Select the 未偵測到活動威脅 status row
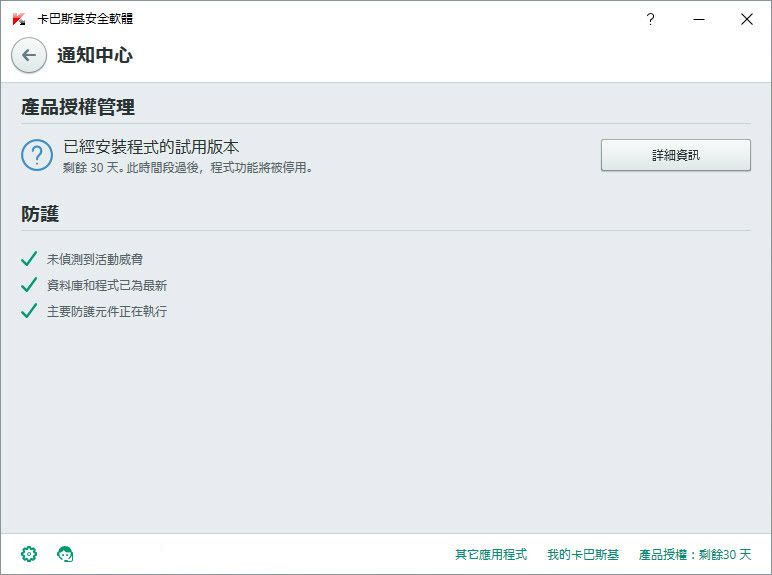772x575 pixels. (x=82, y=259)
